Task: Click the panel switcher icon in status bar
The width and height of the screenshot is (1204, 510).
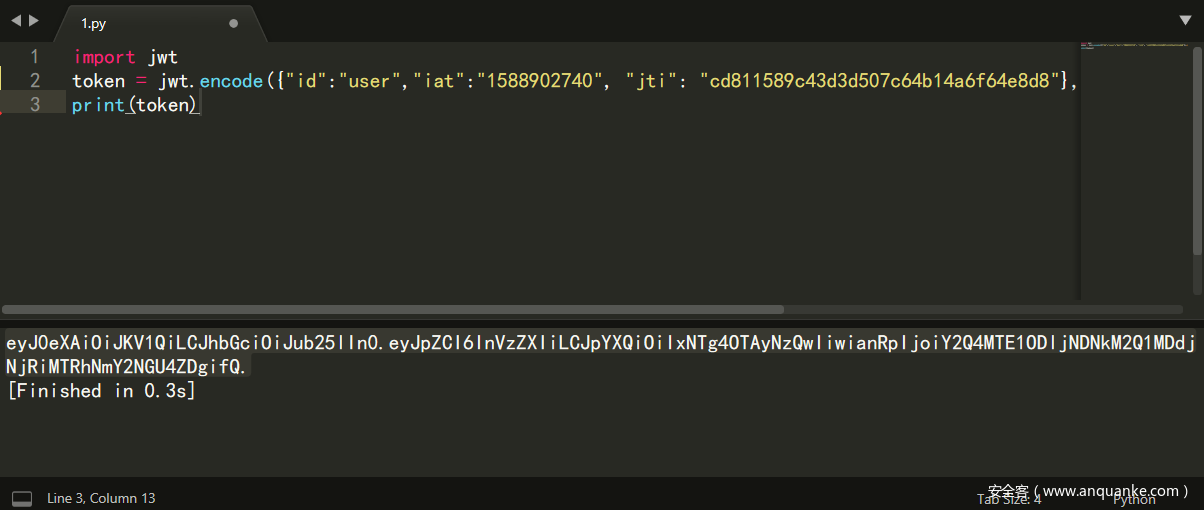Action: pos(21,498)
